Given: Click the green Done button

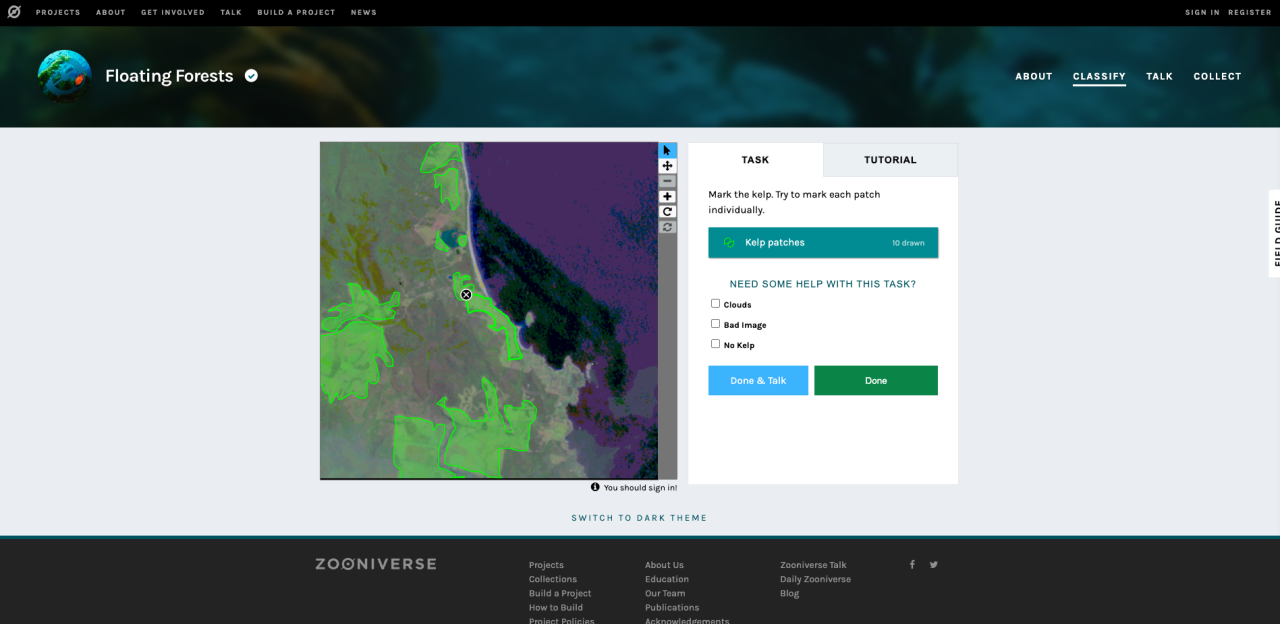Looking at the screenshot, I should pos(876,380).
